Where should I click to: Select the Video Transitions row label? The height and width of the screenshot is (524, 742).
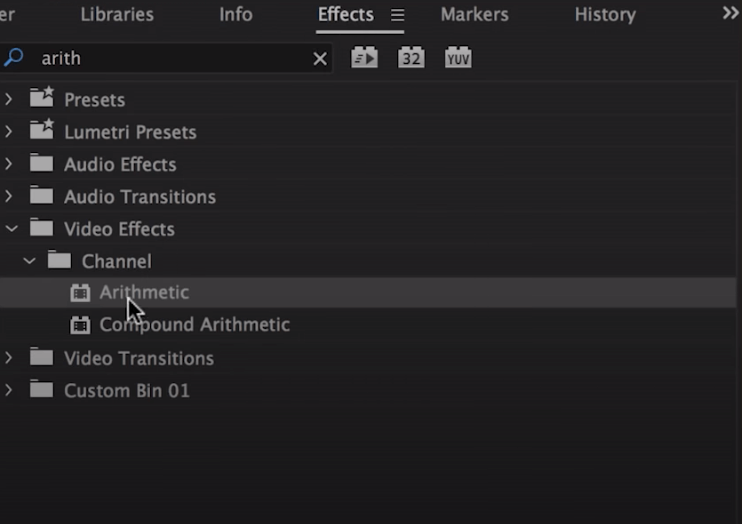pos(139,358)
